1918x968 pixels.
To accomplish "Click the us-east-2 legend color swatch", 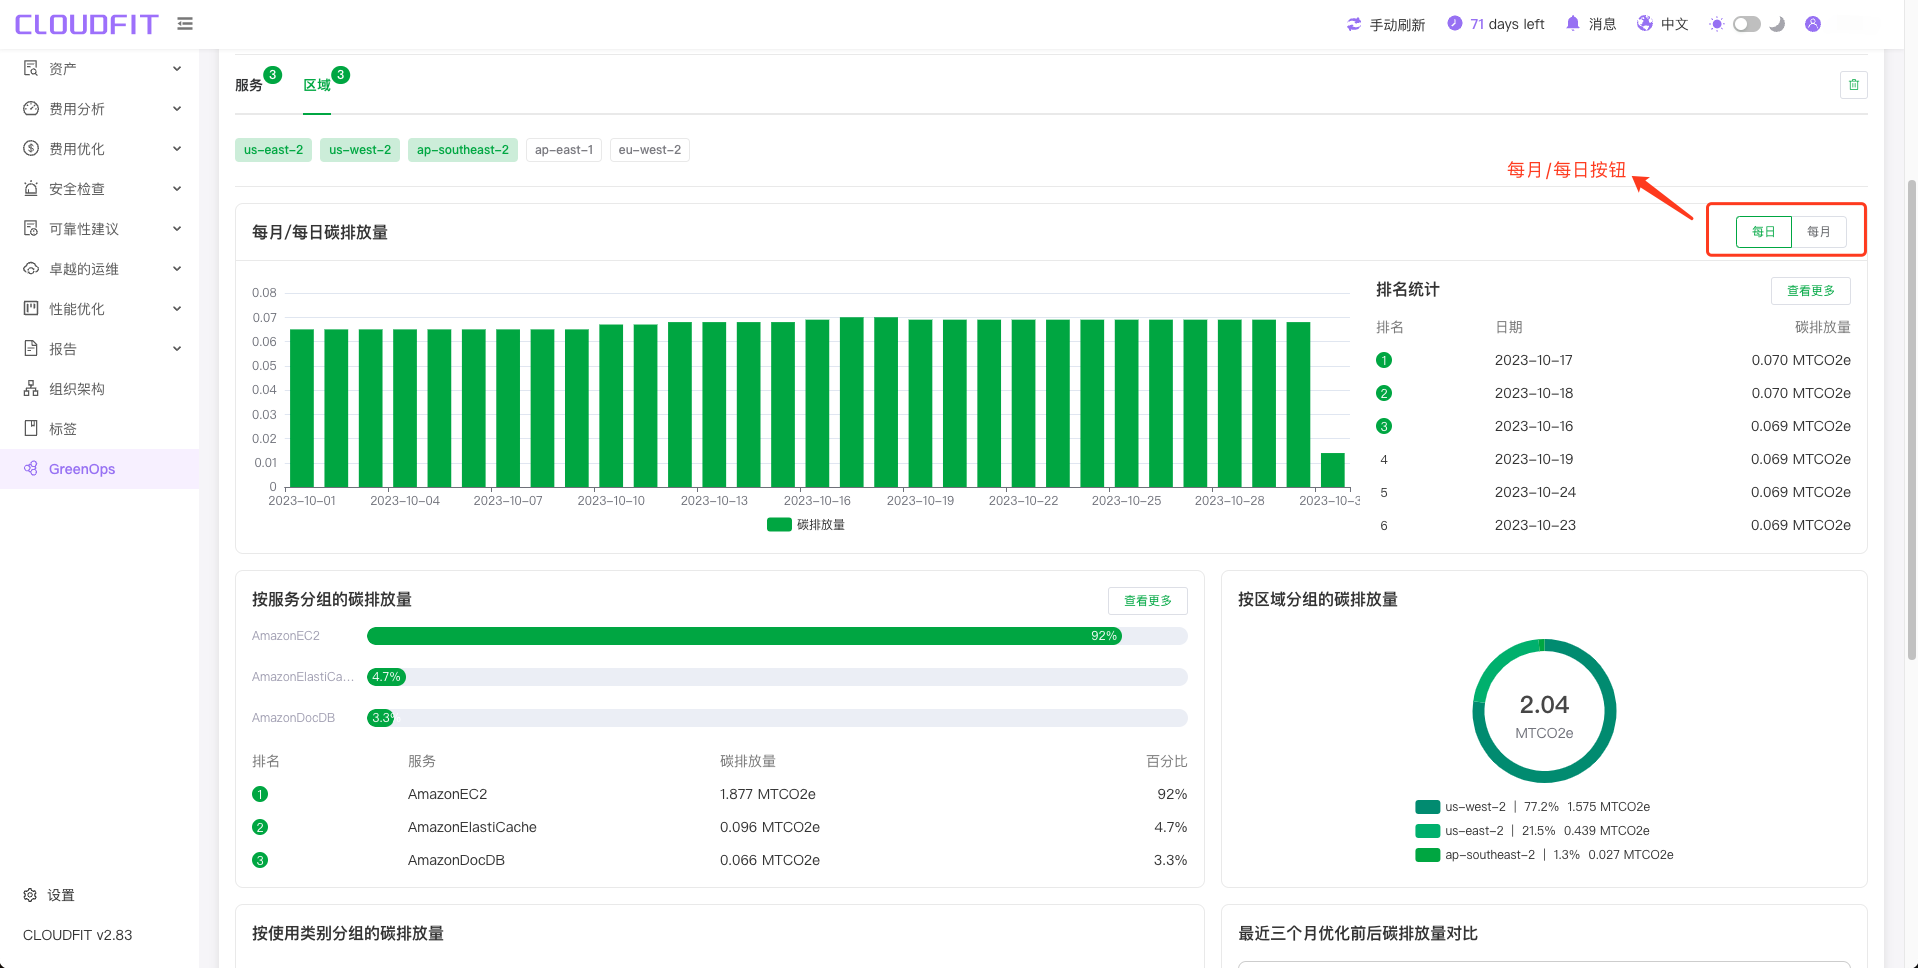I will 1428,831.
